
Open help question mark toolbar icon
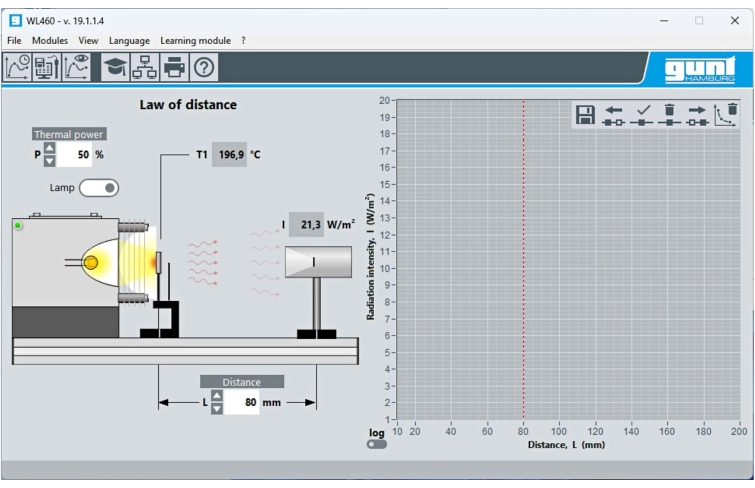204,67
